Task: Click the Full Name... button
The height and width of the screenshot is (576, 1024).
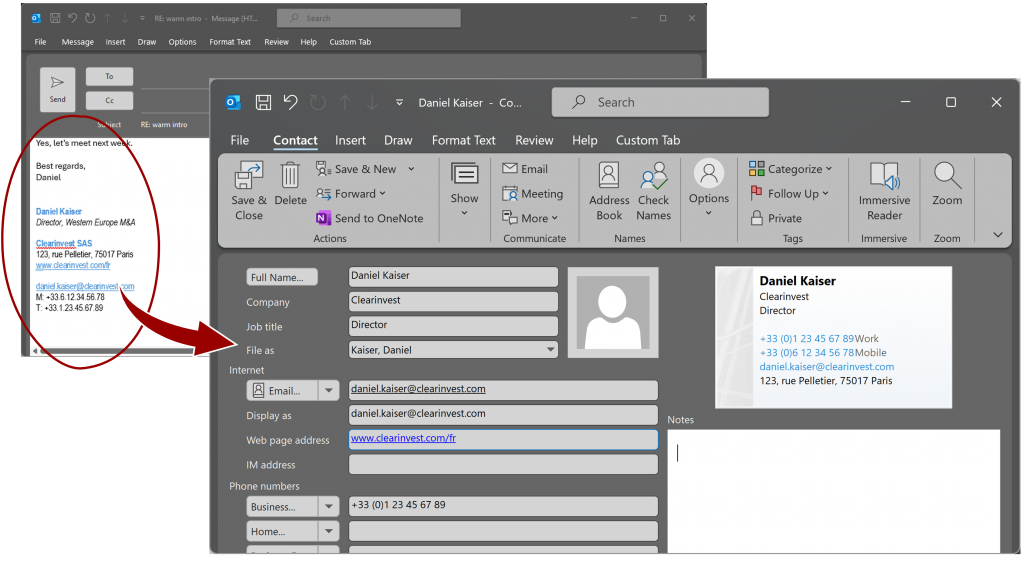Action: [282, 277]
